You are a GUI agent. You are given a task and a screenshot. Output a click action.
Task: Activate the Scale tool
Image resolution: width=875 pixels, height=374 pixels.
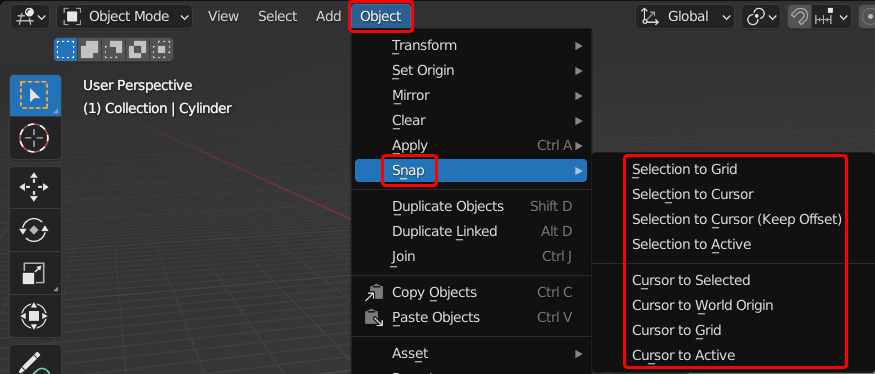pos(35,272)
